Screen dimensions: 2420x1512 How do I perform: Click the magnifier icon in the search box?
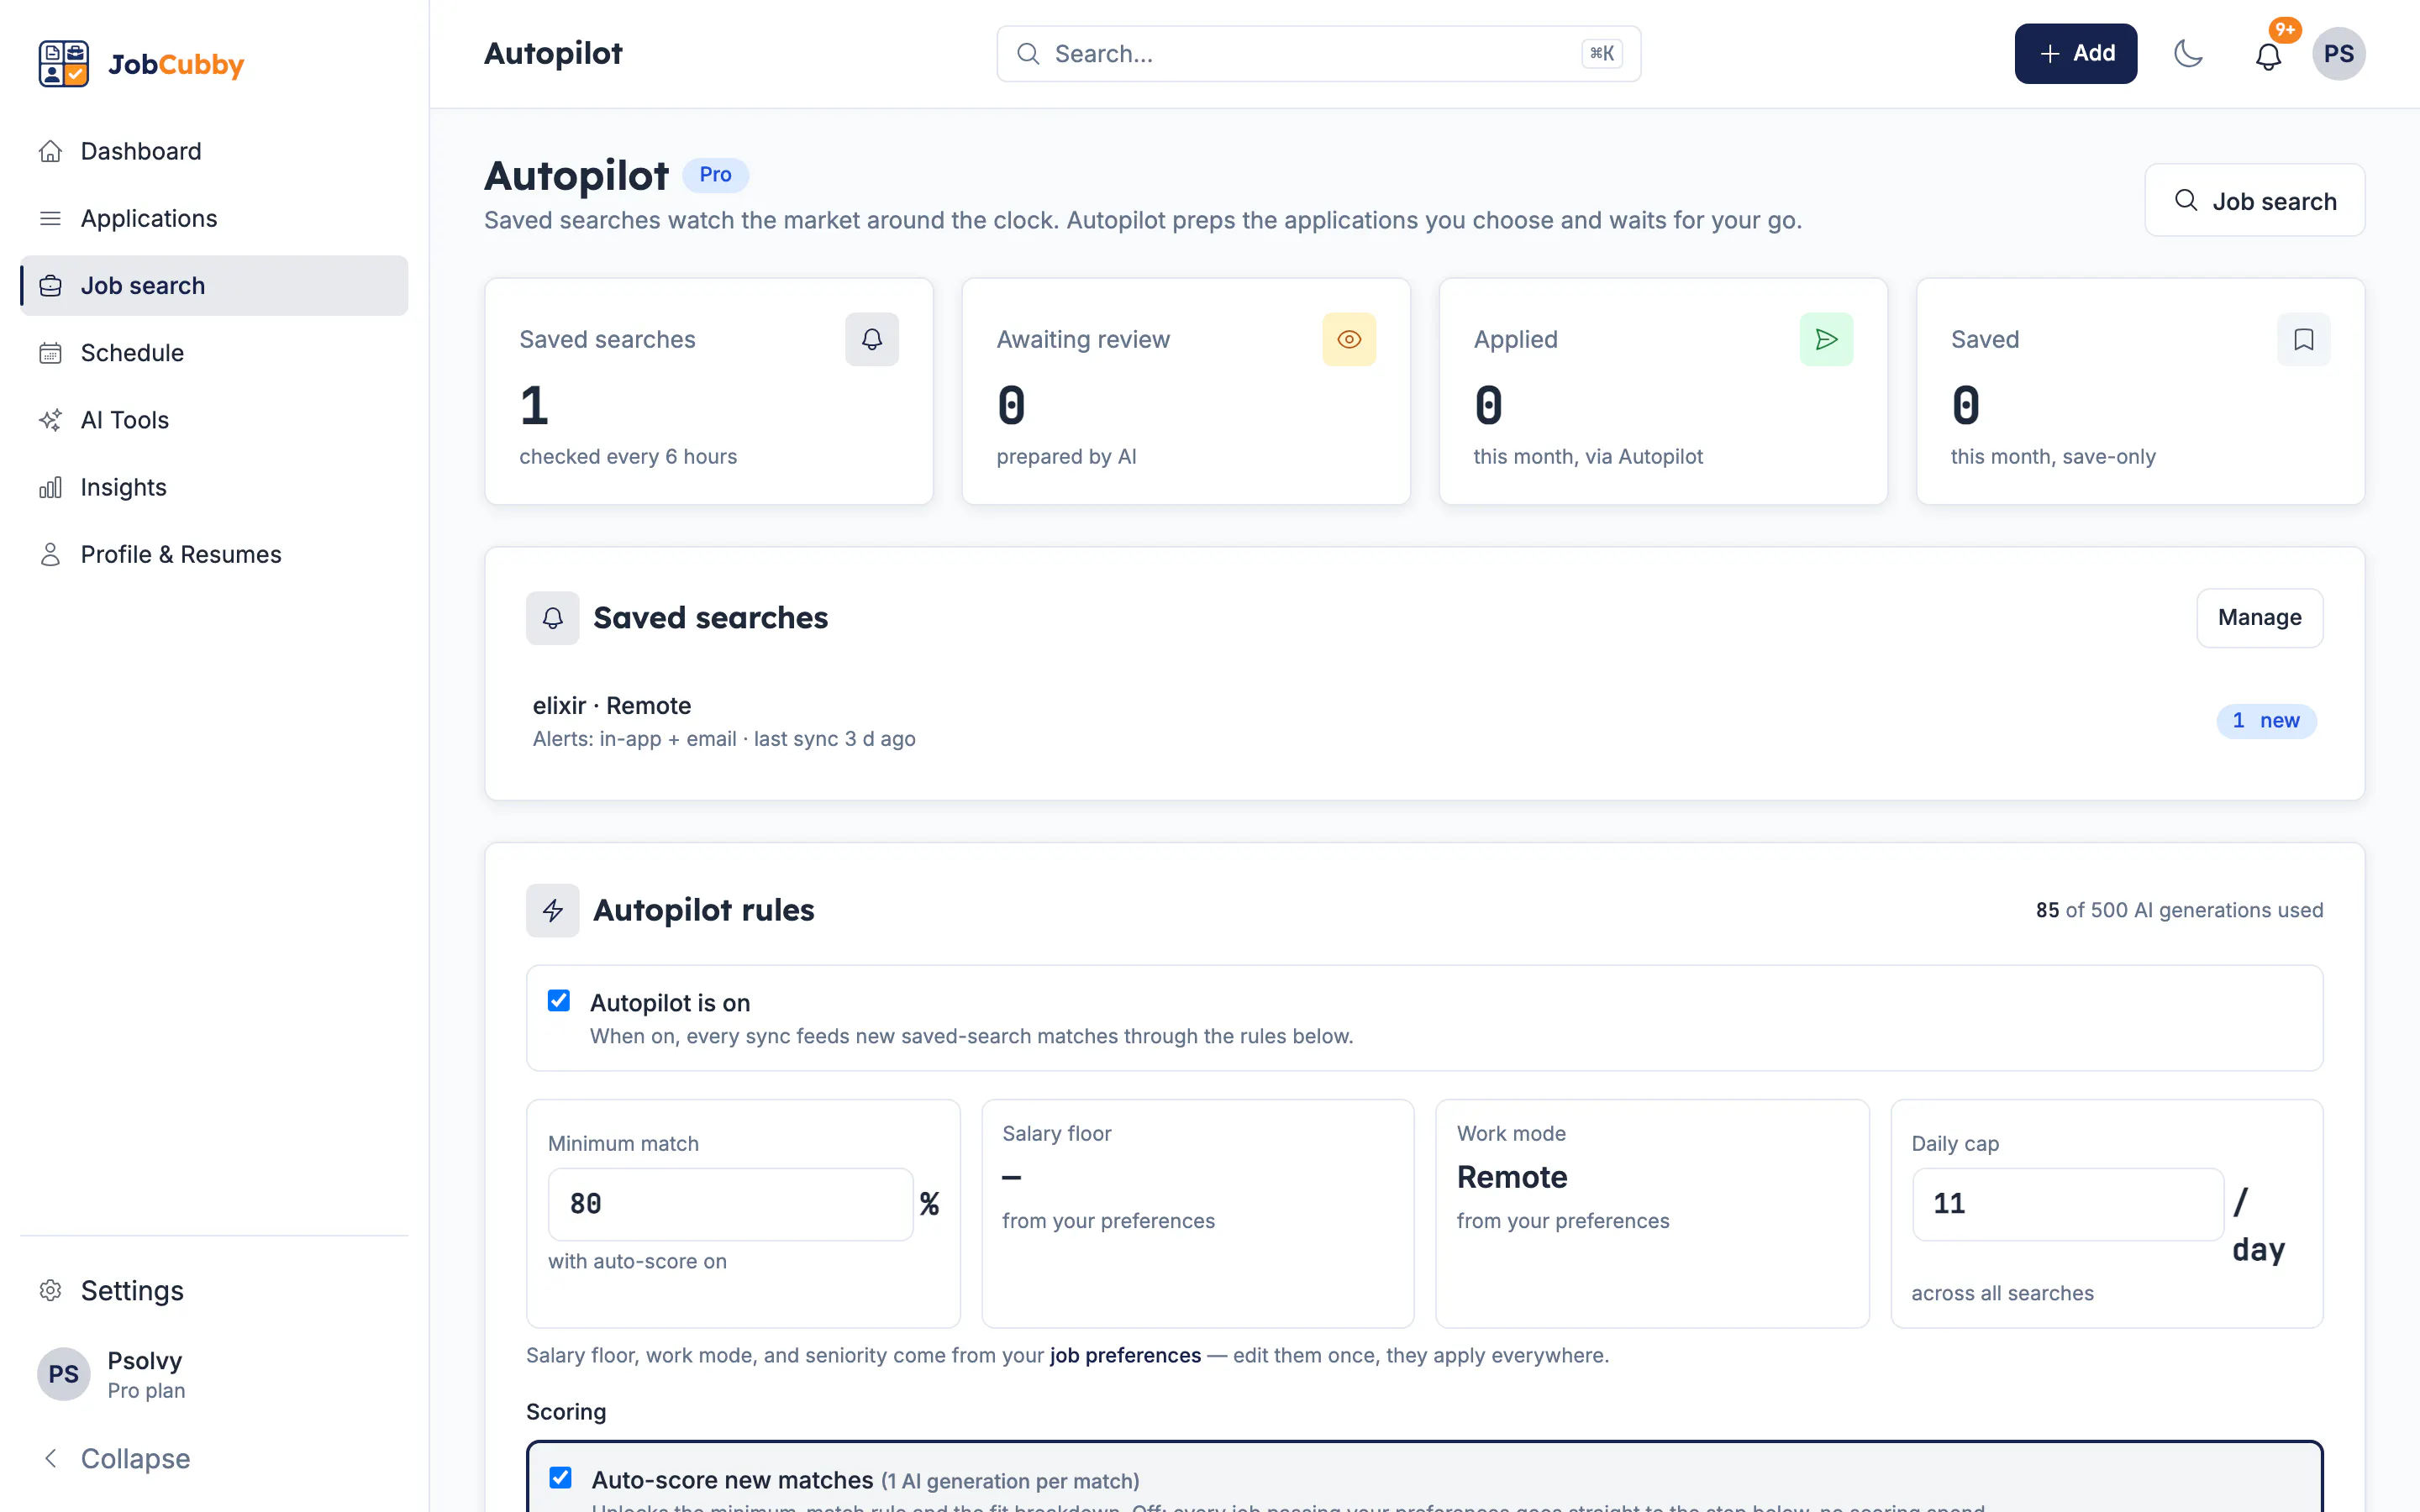[1028, 54]
